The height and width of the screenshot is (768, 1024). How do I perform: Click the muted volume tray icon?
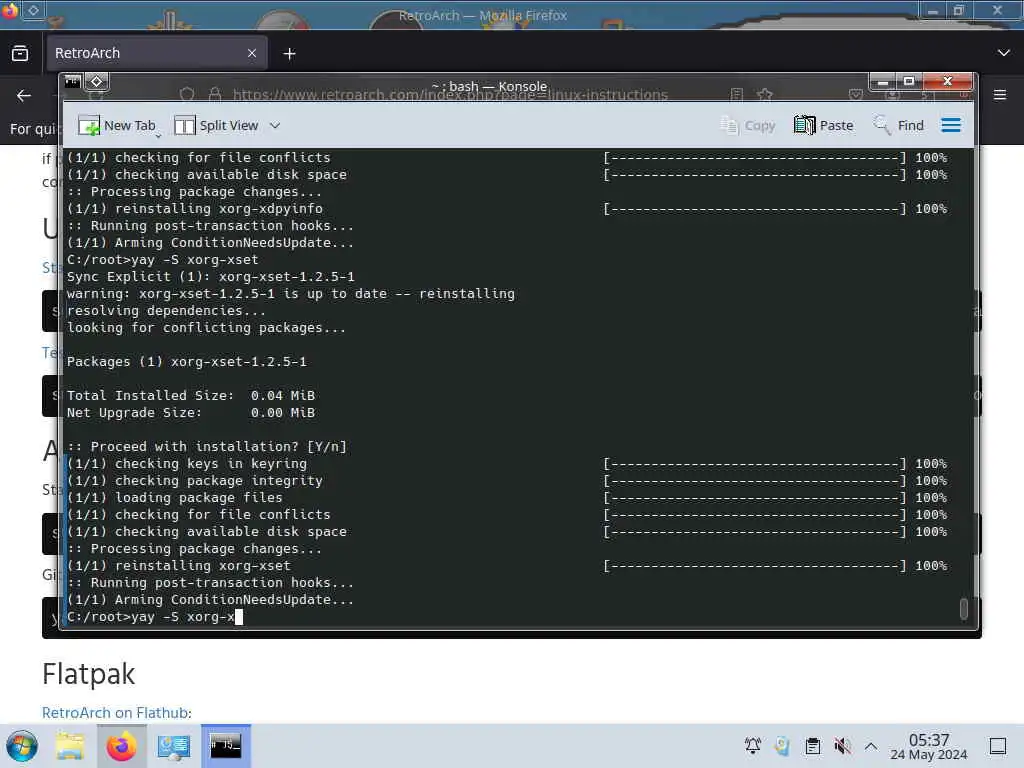pos(842,746)
